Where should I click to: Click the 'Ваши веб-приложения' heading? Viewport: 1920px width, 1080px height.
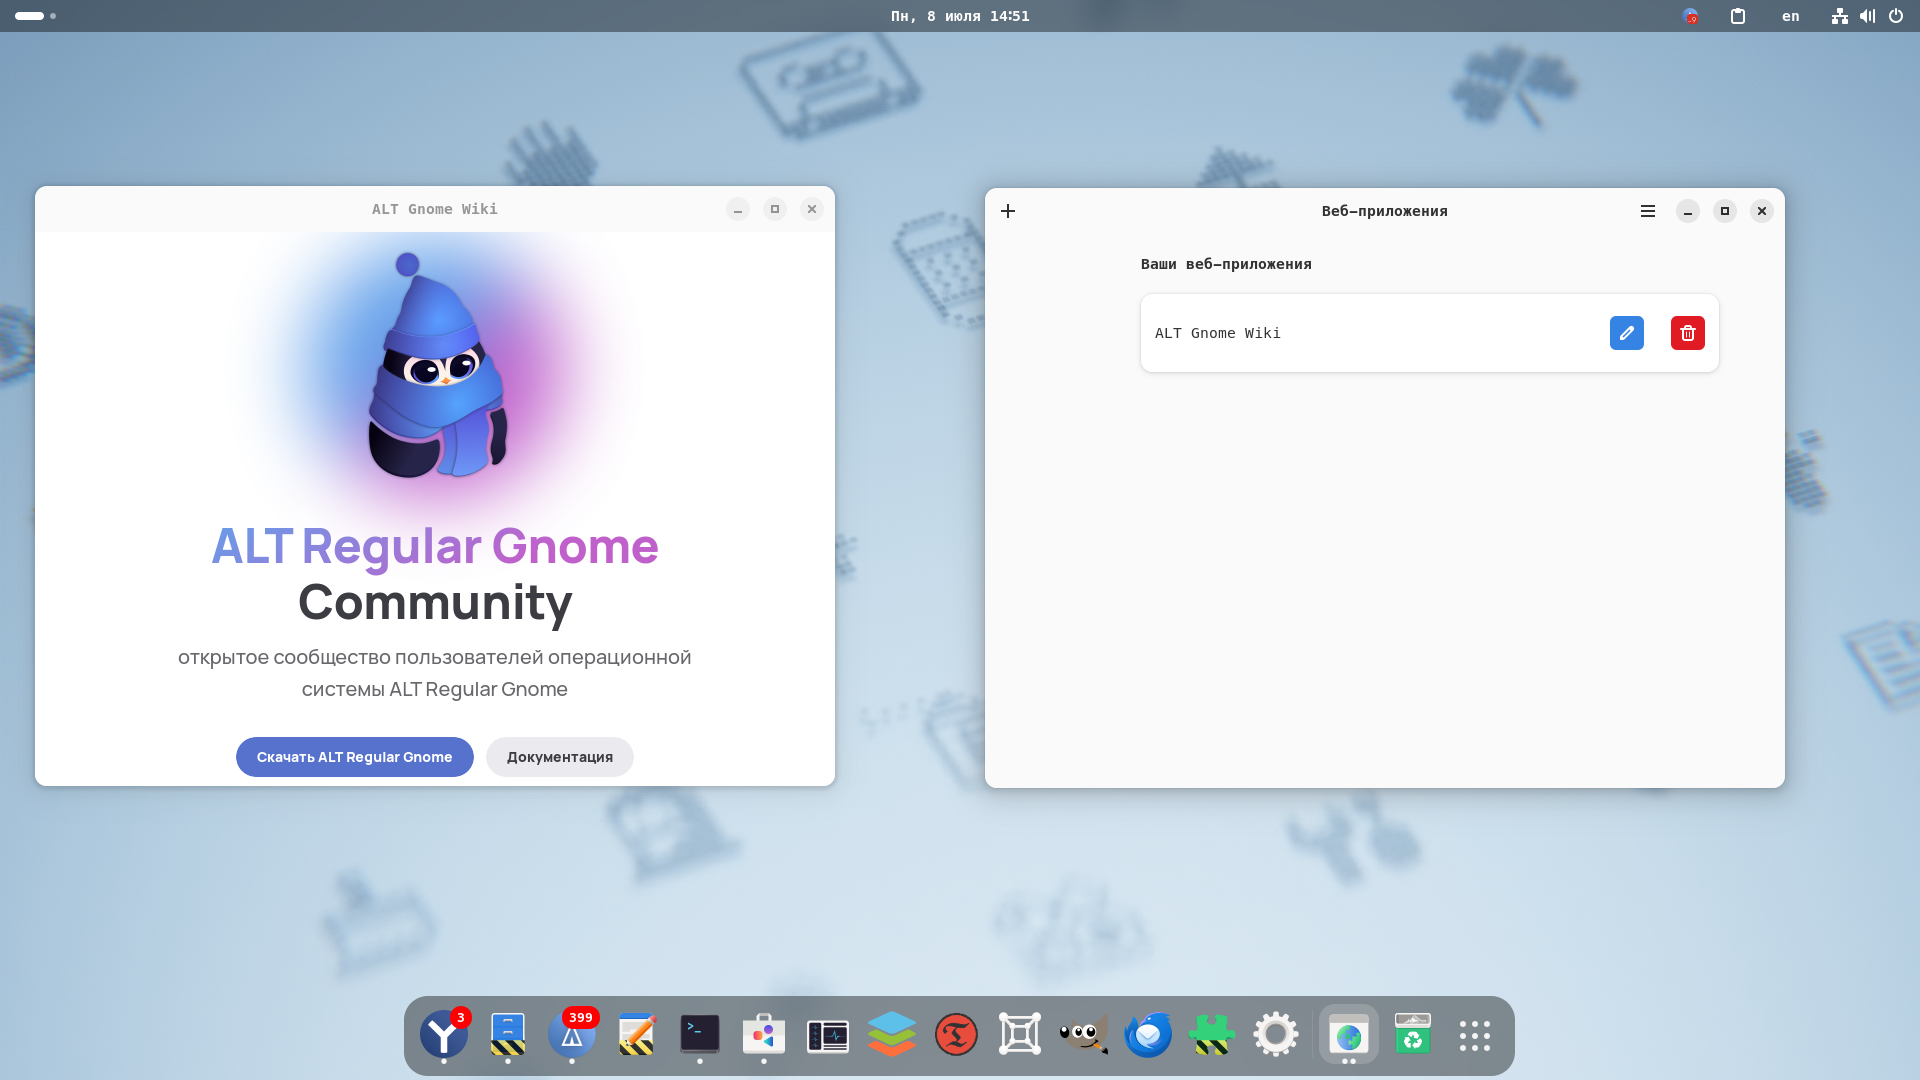[x=1226, y=264]
